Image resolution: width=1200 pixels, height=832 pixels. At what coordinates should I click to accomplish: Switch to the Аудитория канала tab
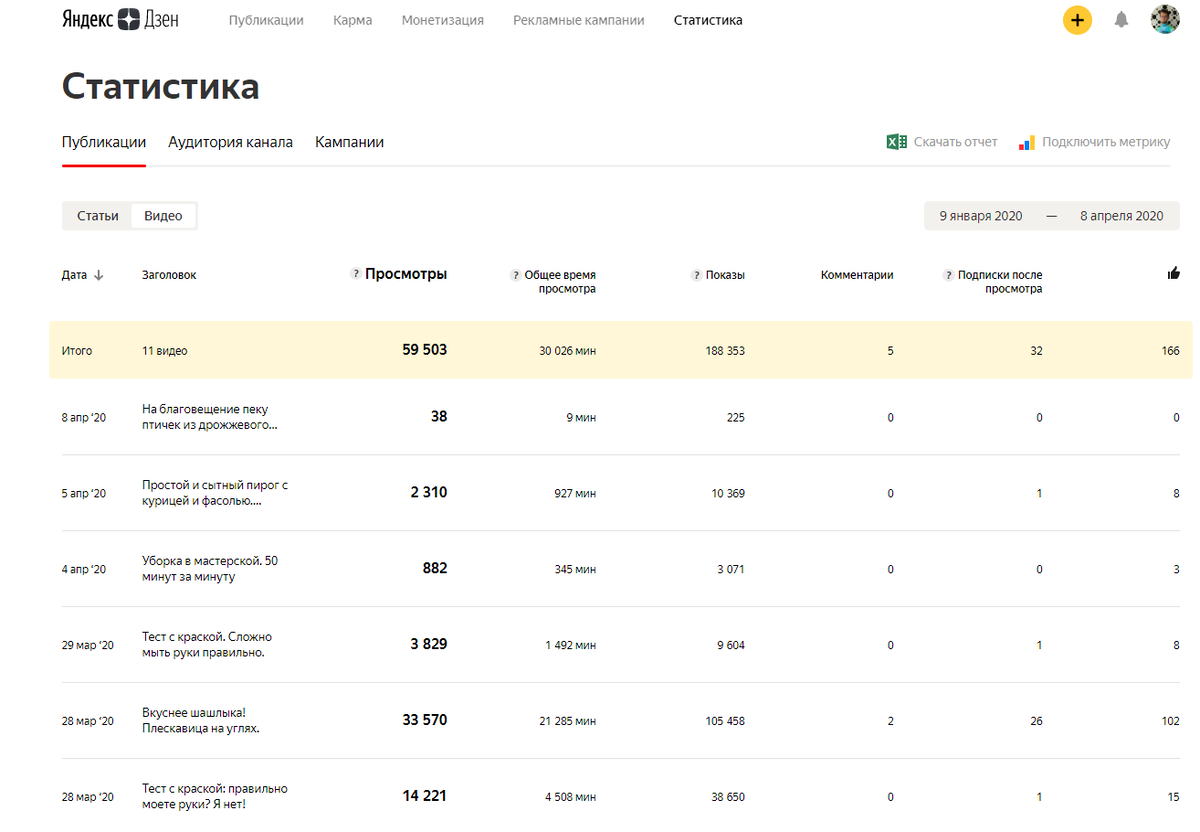click(232, 141)
